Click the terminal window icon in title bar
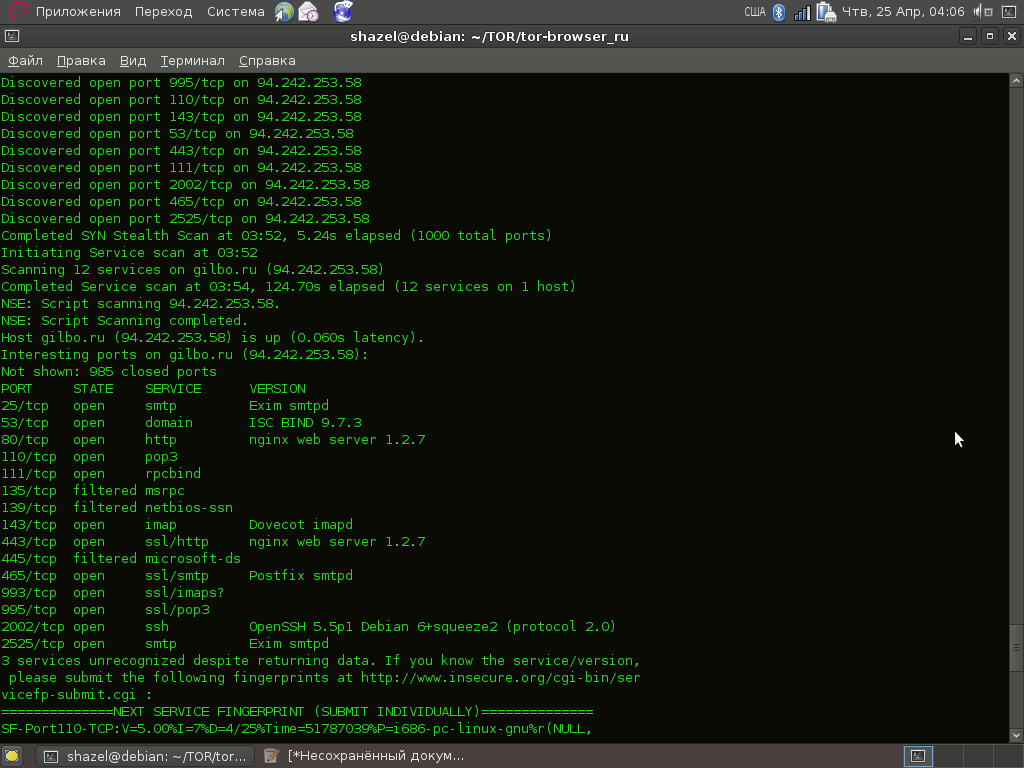 12,36
